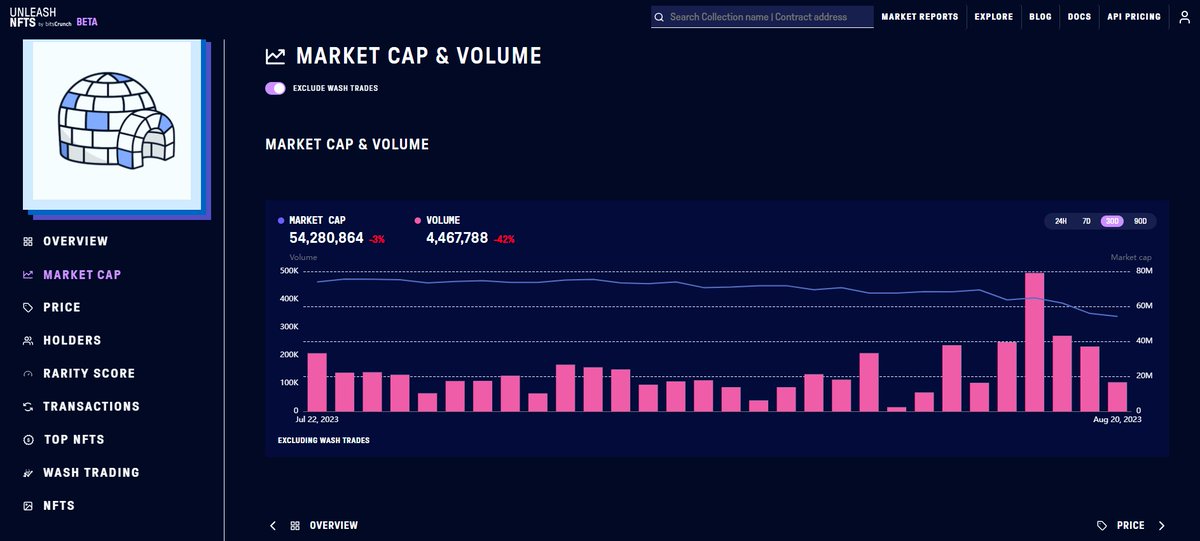
Task: Open the Top NFTs icon
Action: (x=28, y=439)
